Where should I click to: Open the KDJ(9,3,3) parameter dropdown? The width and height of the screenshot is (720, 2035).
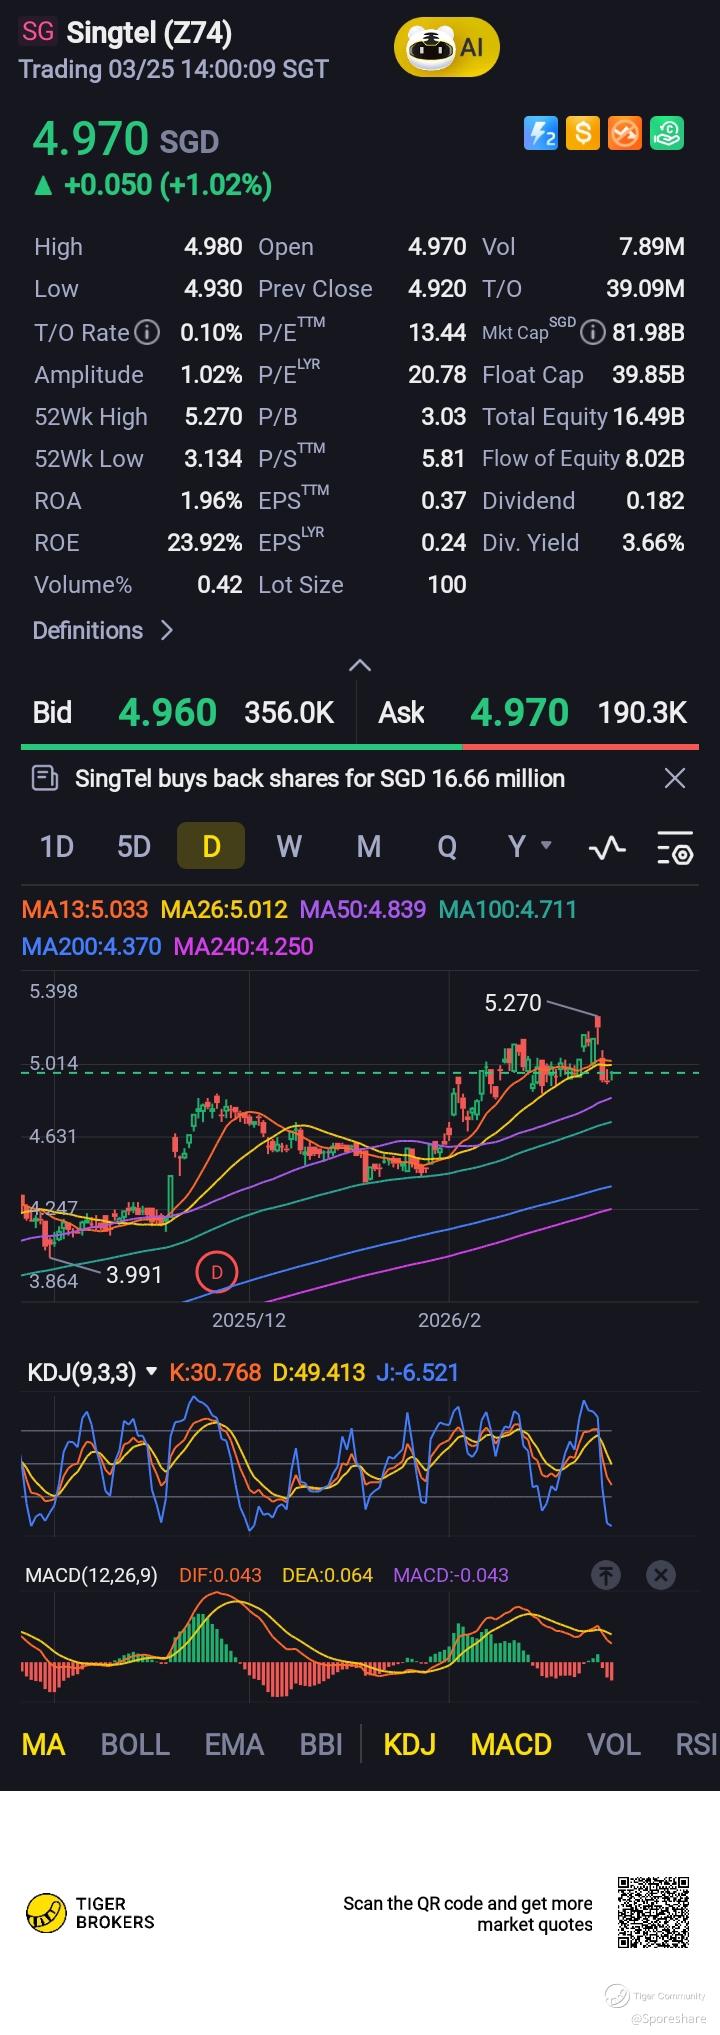click(x=93, y=1372)
